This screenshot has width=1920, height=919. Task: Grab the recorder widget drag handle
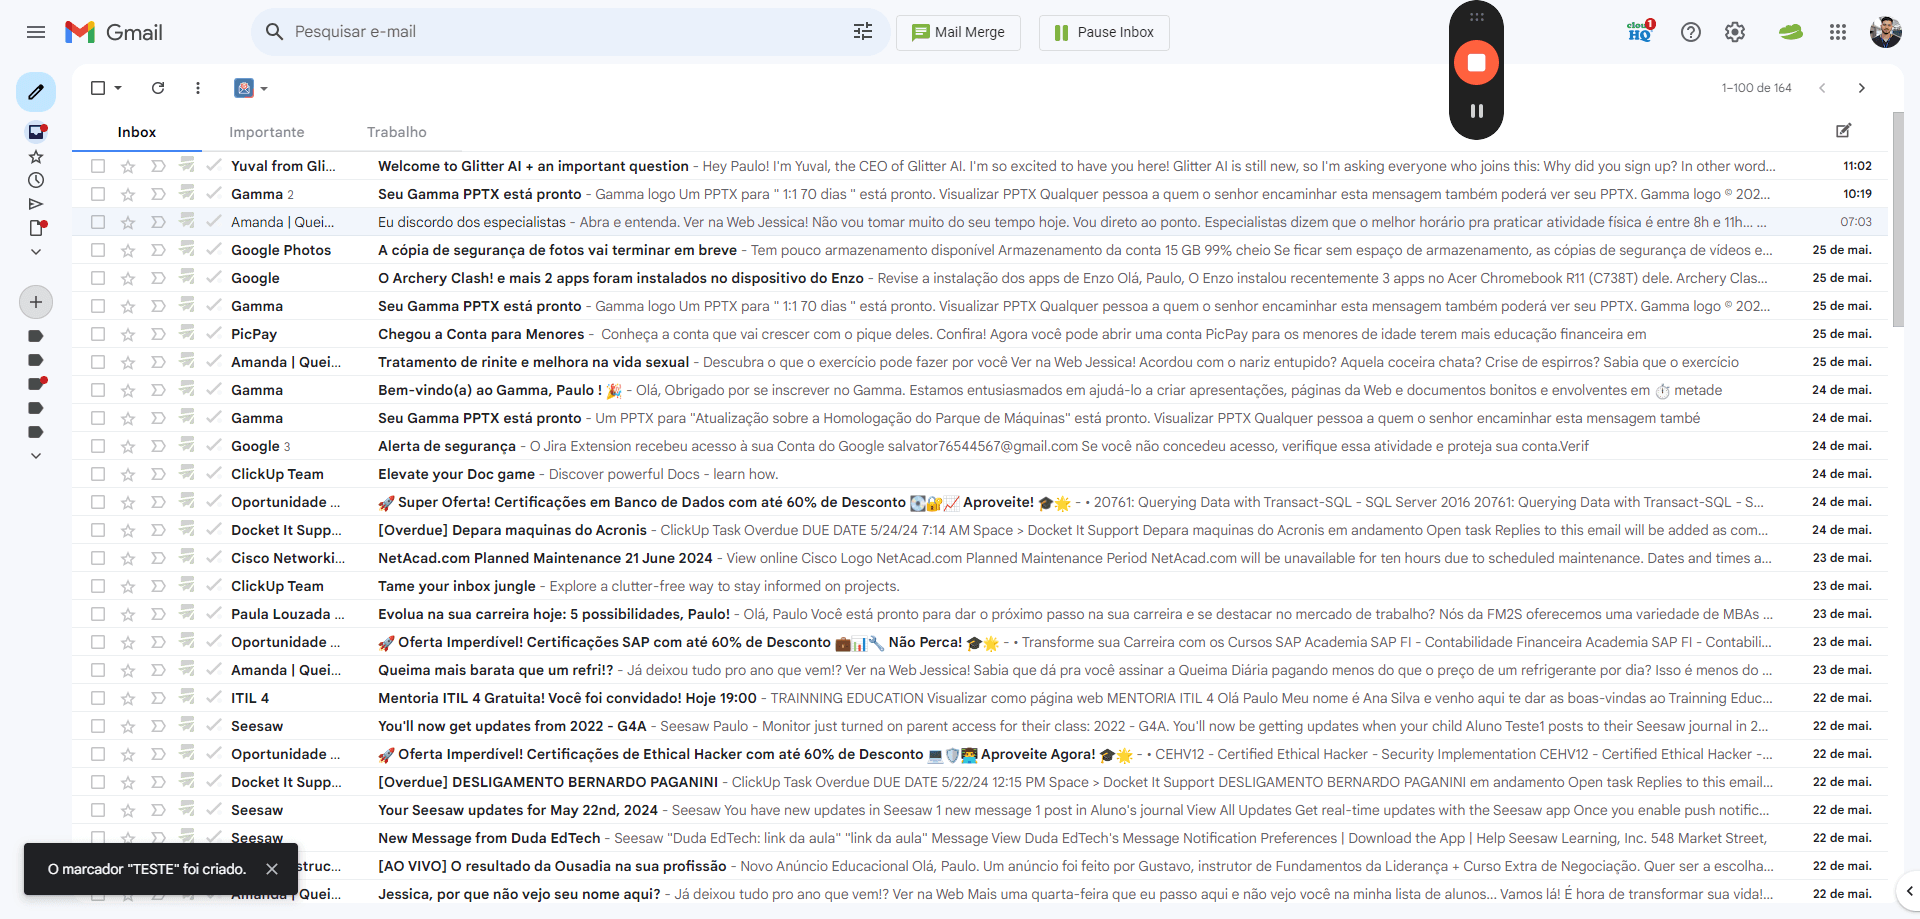click(x=1476, y=17)
